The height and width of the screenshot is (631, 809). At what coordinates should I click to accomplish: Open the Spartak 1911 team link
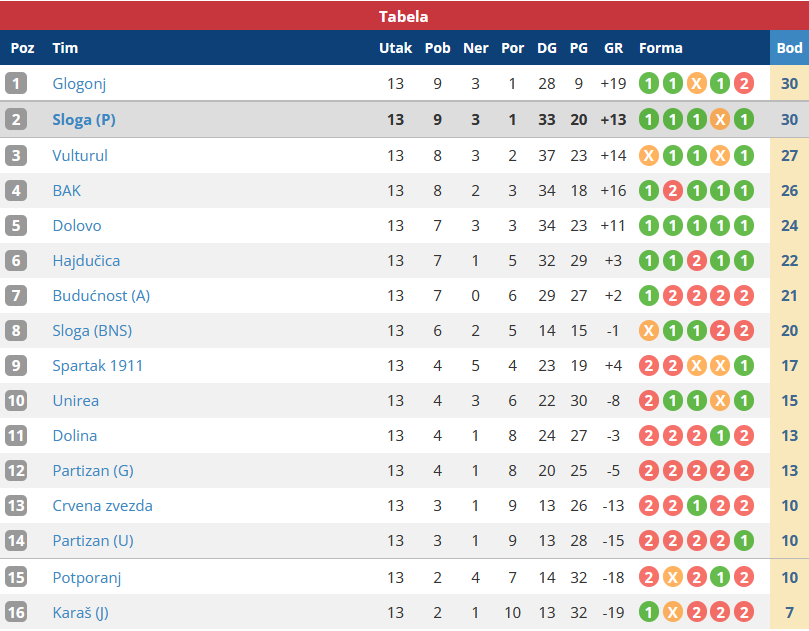coord(98,366)
